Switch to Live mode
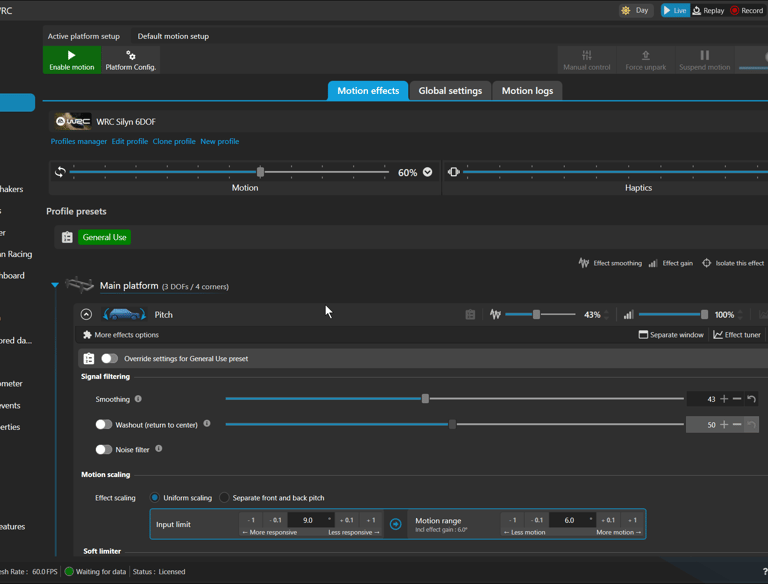Image resolution: width=768 pixels, height=584 pixels. click(x=675, y=10)
